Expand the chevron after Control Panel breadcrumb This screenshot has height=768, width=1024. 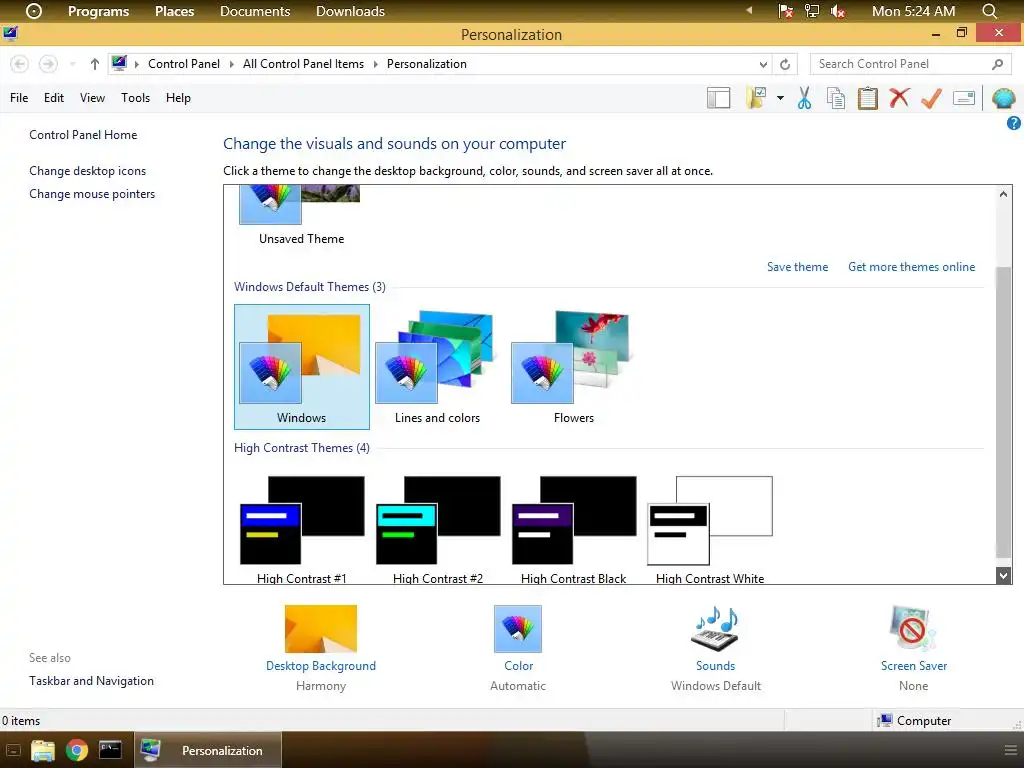(x=231, y=64)
